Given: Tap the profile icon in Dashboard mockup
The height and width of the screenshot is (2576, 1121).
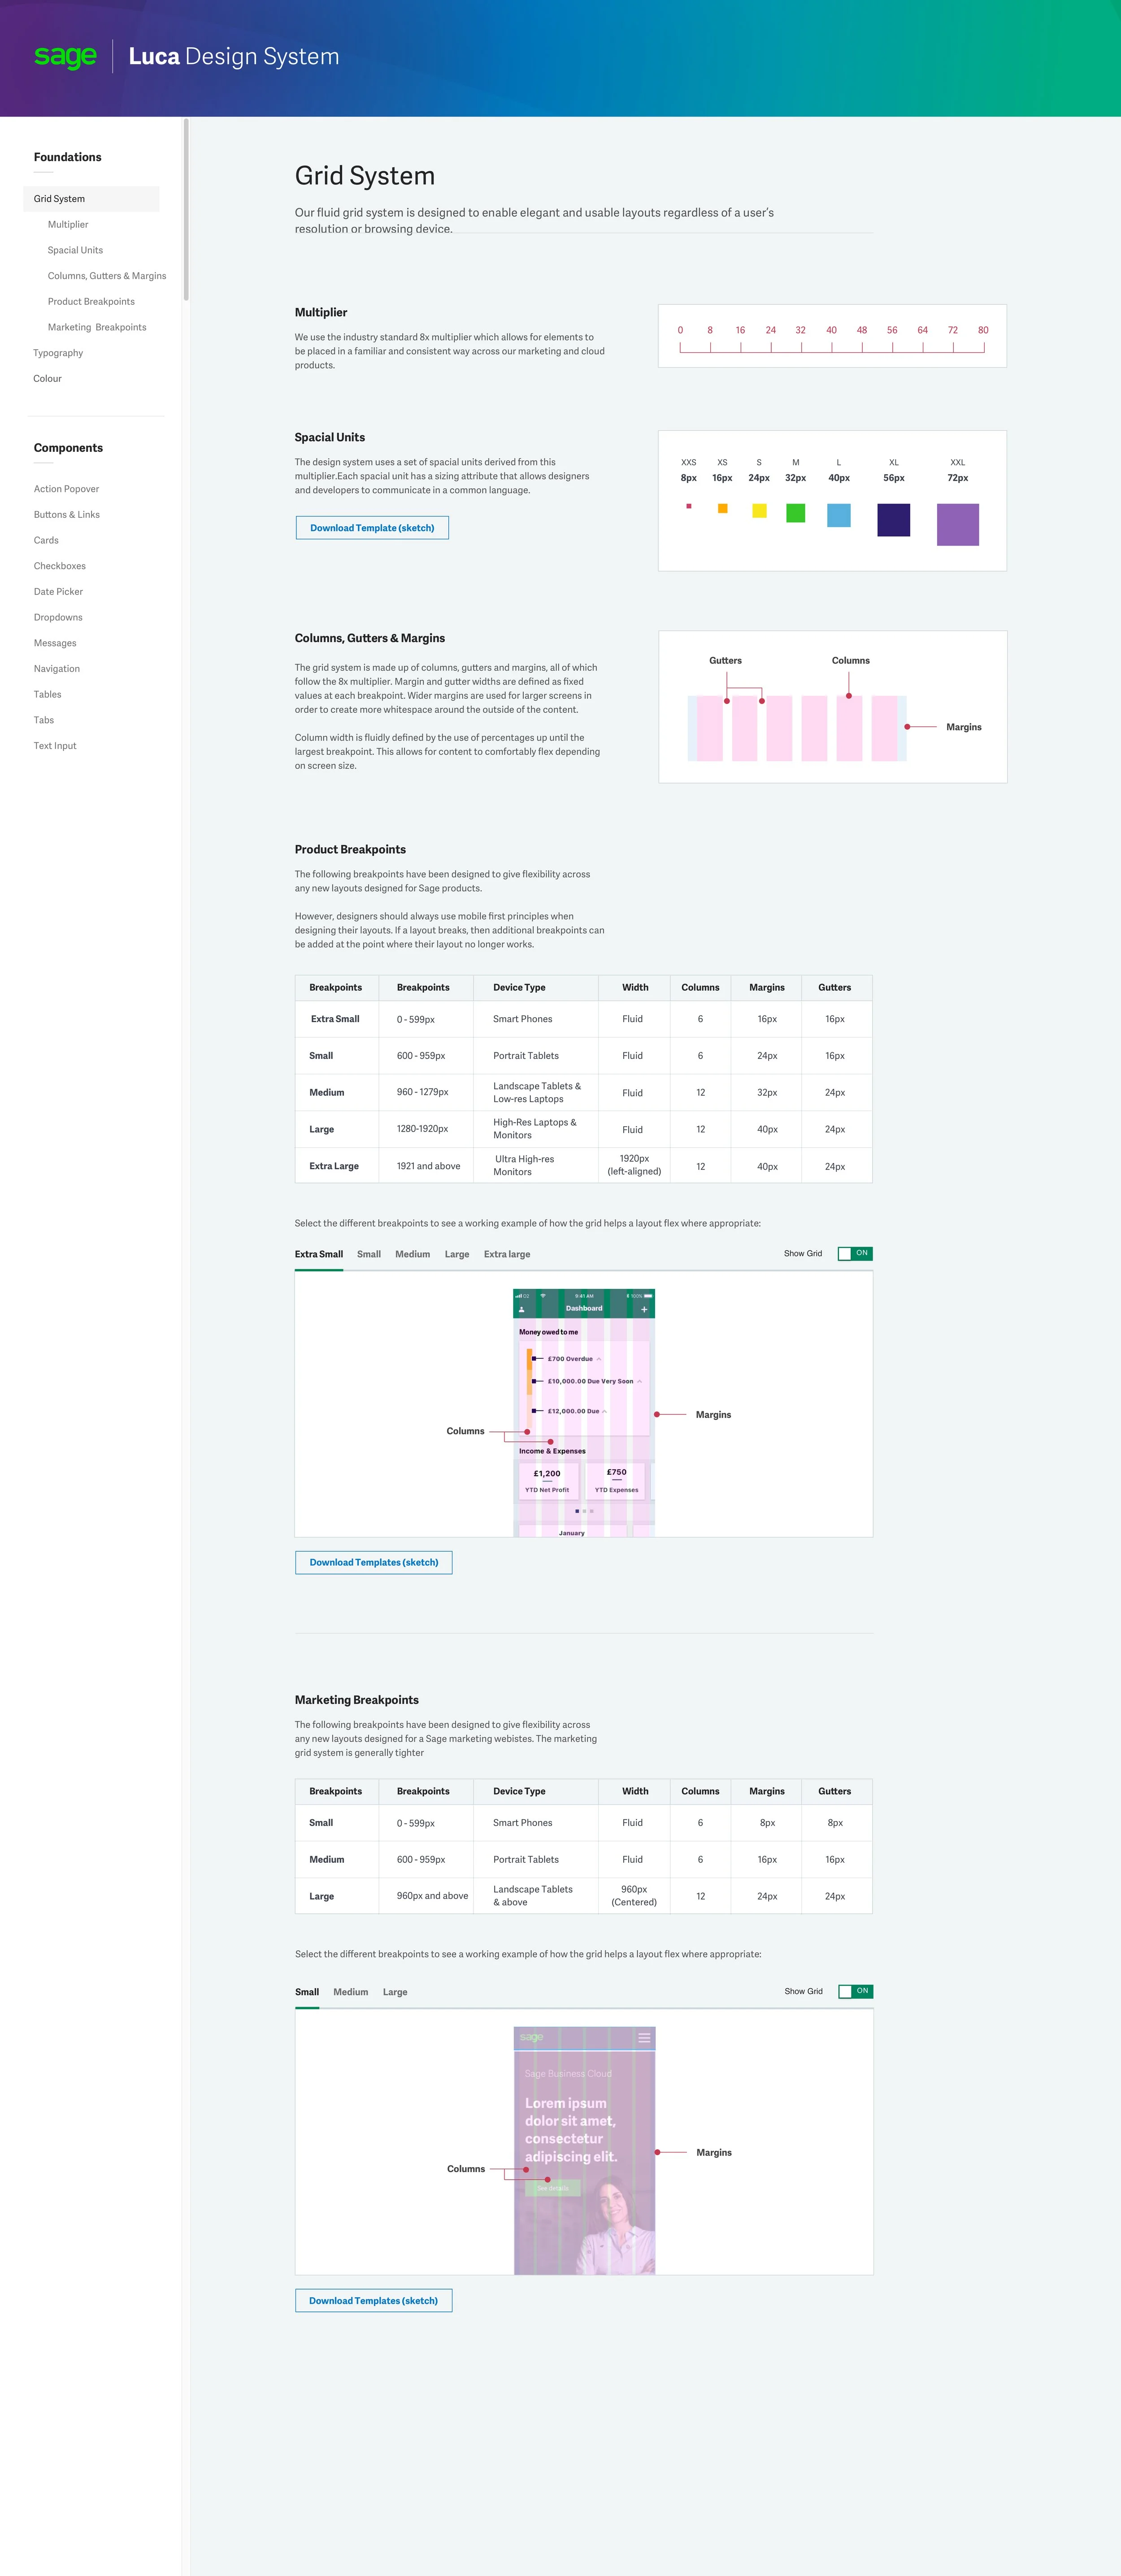Looking at the screenshot, I should [x=521, y=1309].
